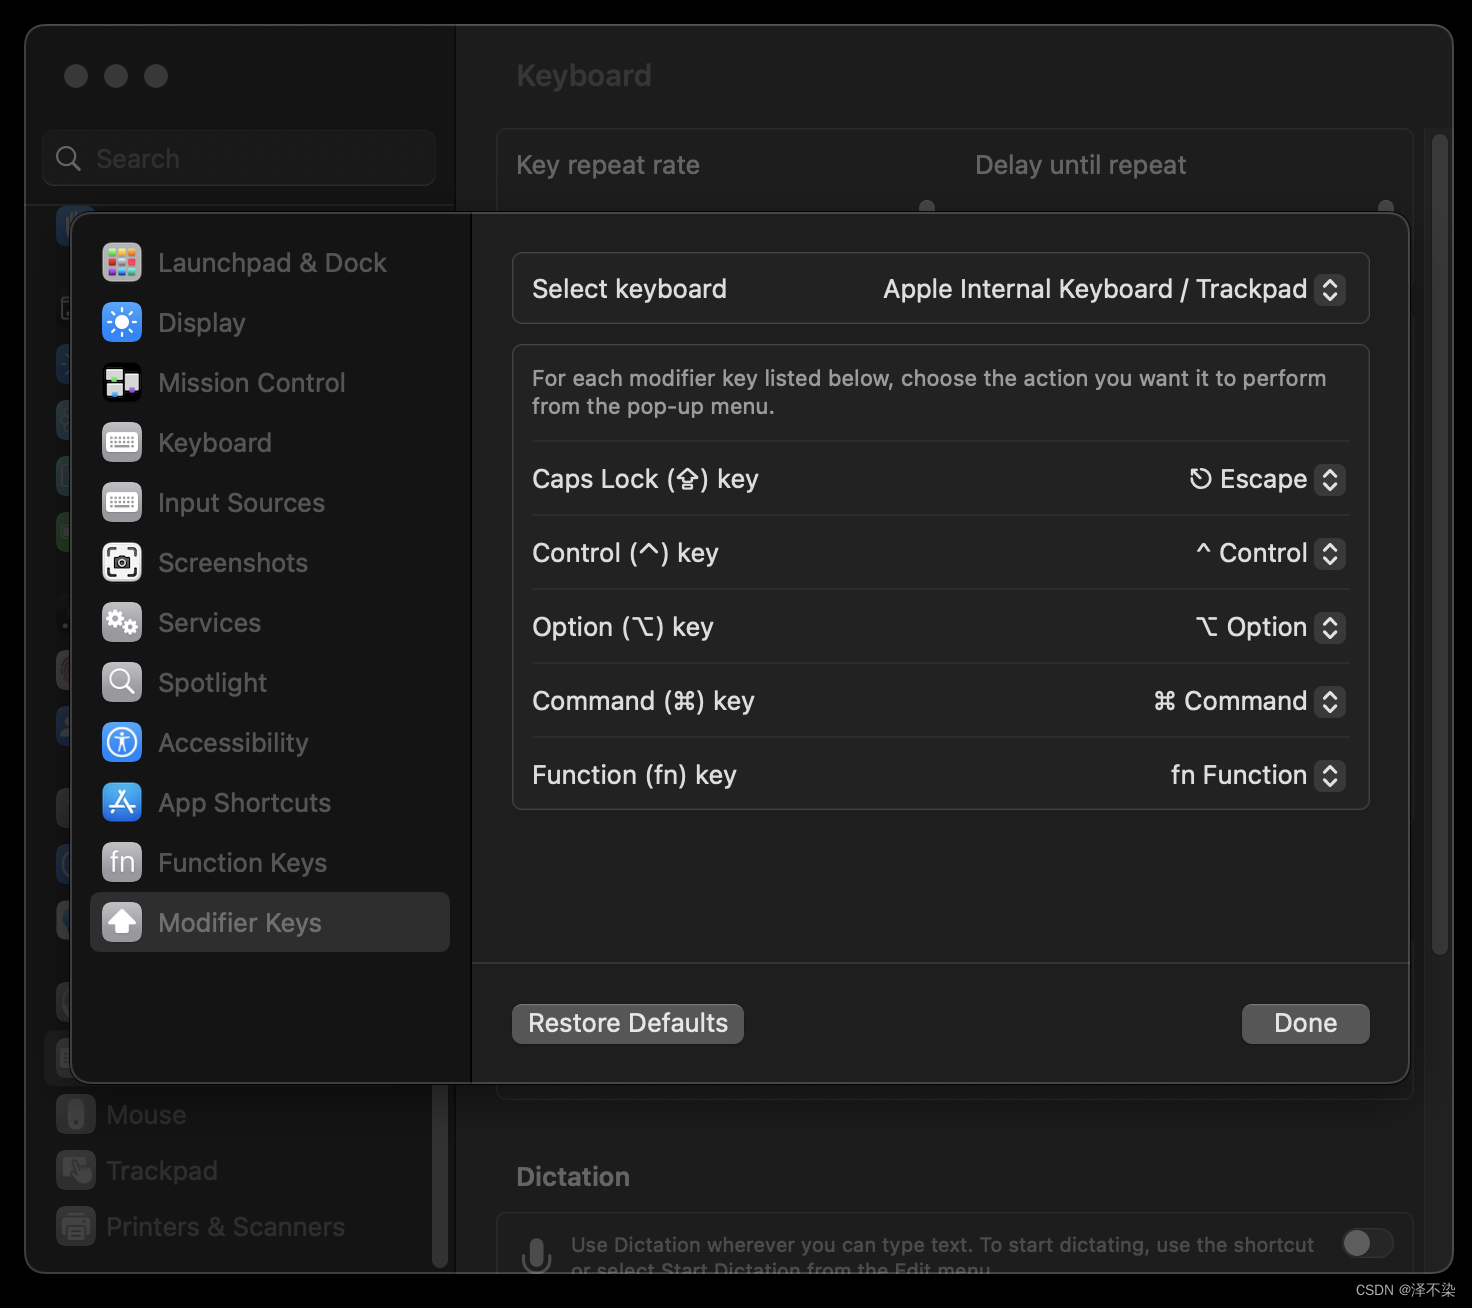
Task: Change the Caps Lock key action
Action: pyautogui.click(x=1329, y=479)
